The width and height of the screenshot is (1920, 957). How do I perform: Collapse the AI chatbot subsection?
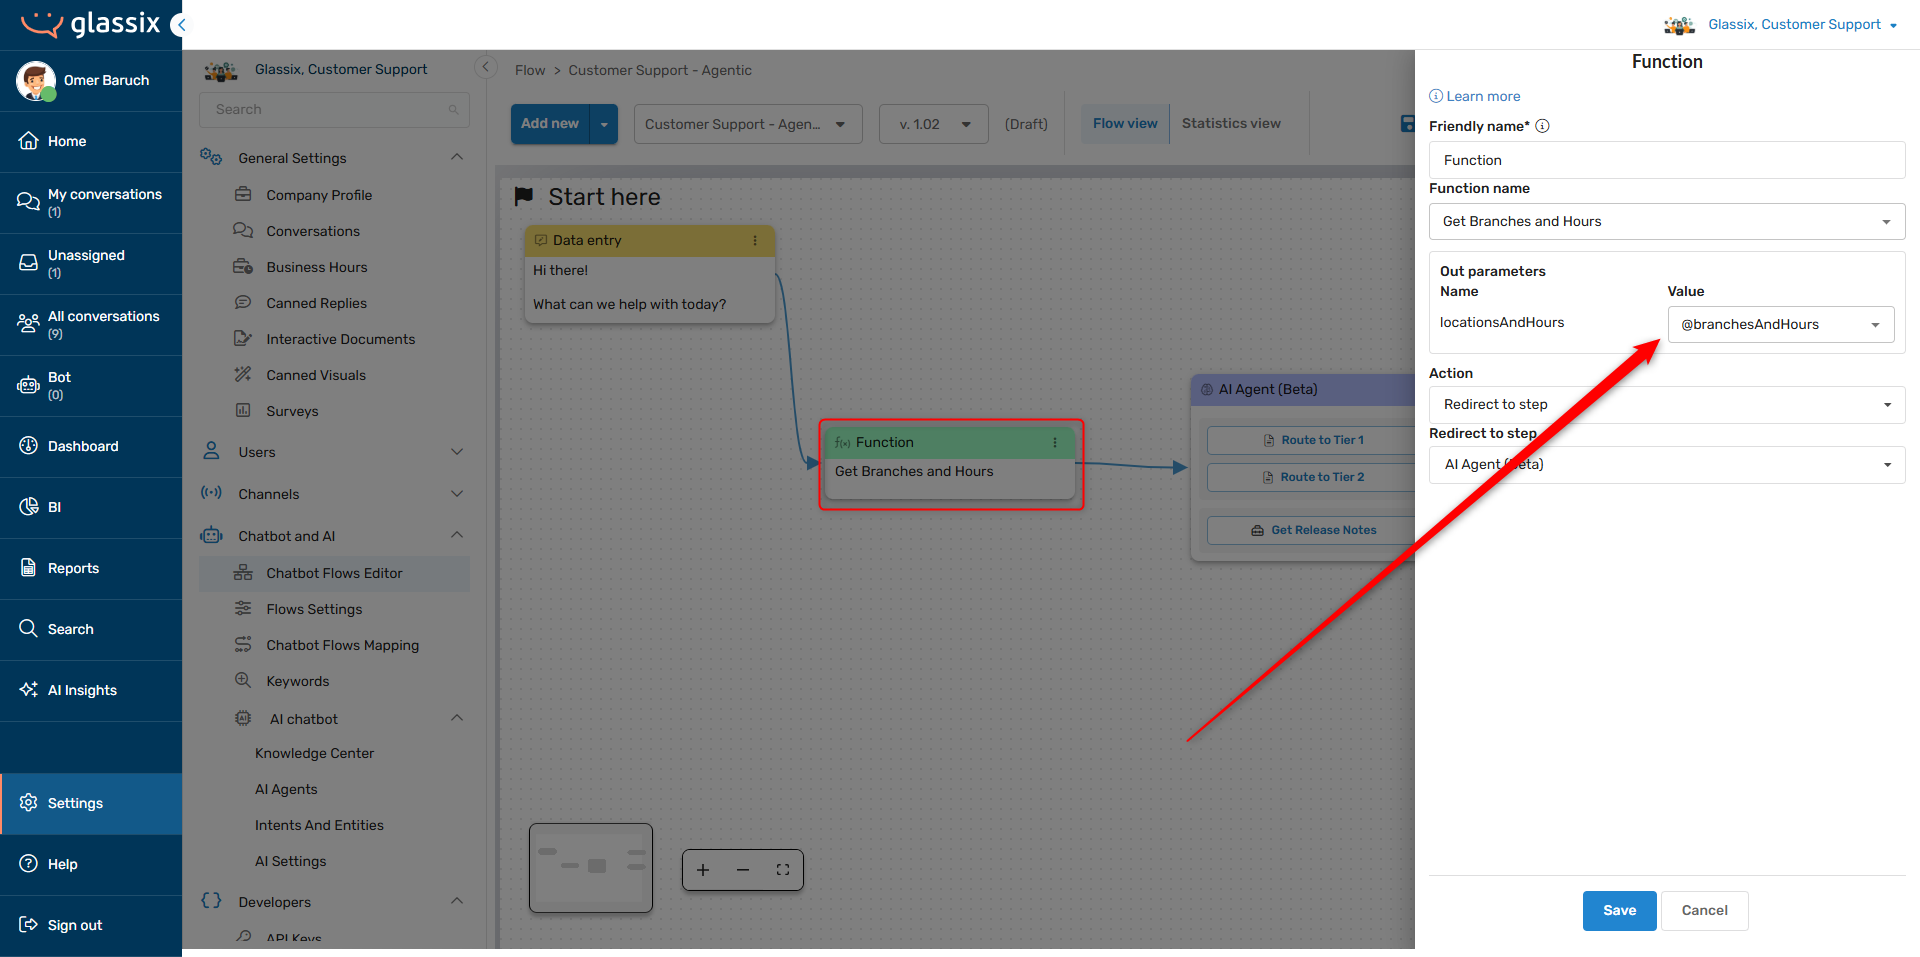(457, 718)
